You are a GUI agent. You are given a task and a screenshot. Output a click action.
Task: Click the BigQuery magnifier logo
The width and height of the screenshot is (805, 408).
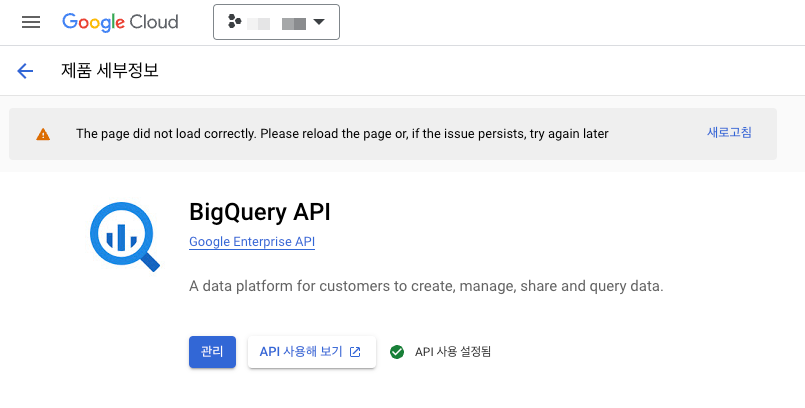(x=125, y=236)
